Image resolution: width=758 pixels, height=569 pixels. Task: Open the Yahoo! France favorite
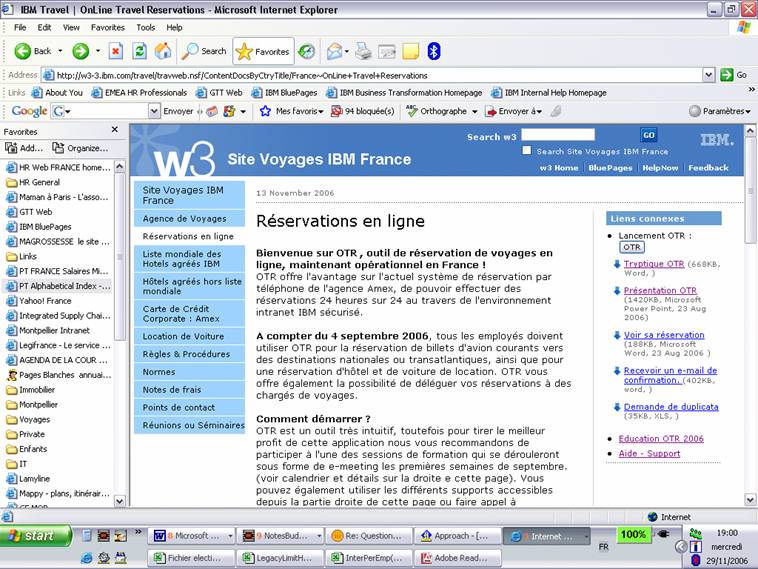click(x=39, y=301)
